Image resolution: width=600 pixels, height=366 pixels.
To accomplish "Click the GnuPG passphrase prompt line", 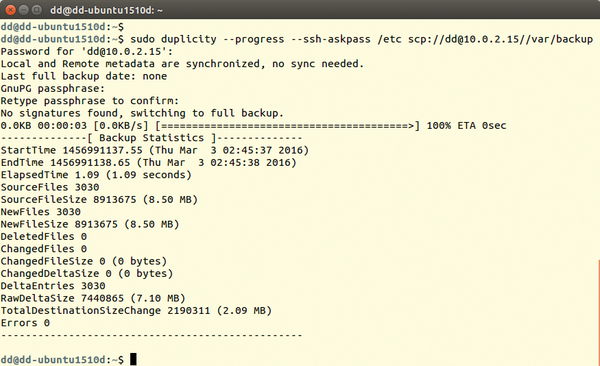I will click(52, 88).
